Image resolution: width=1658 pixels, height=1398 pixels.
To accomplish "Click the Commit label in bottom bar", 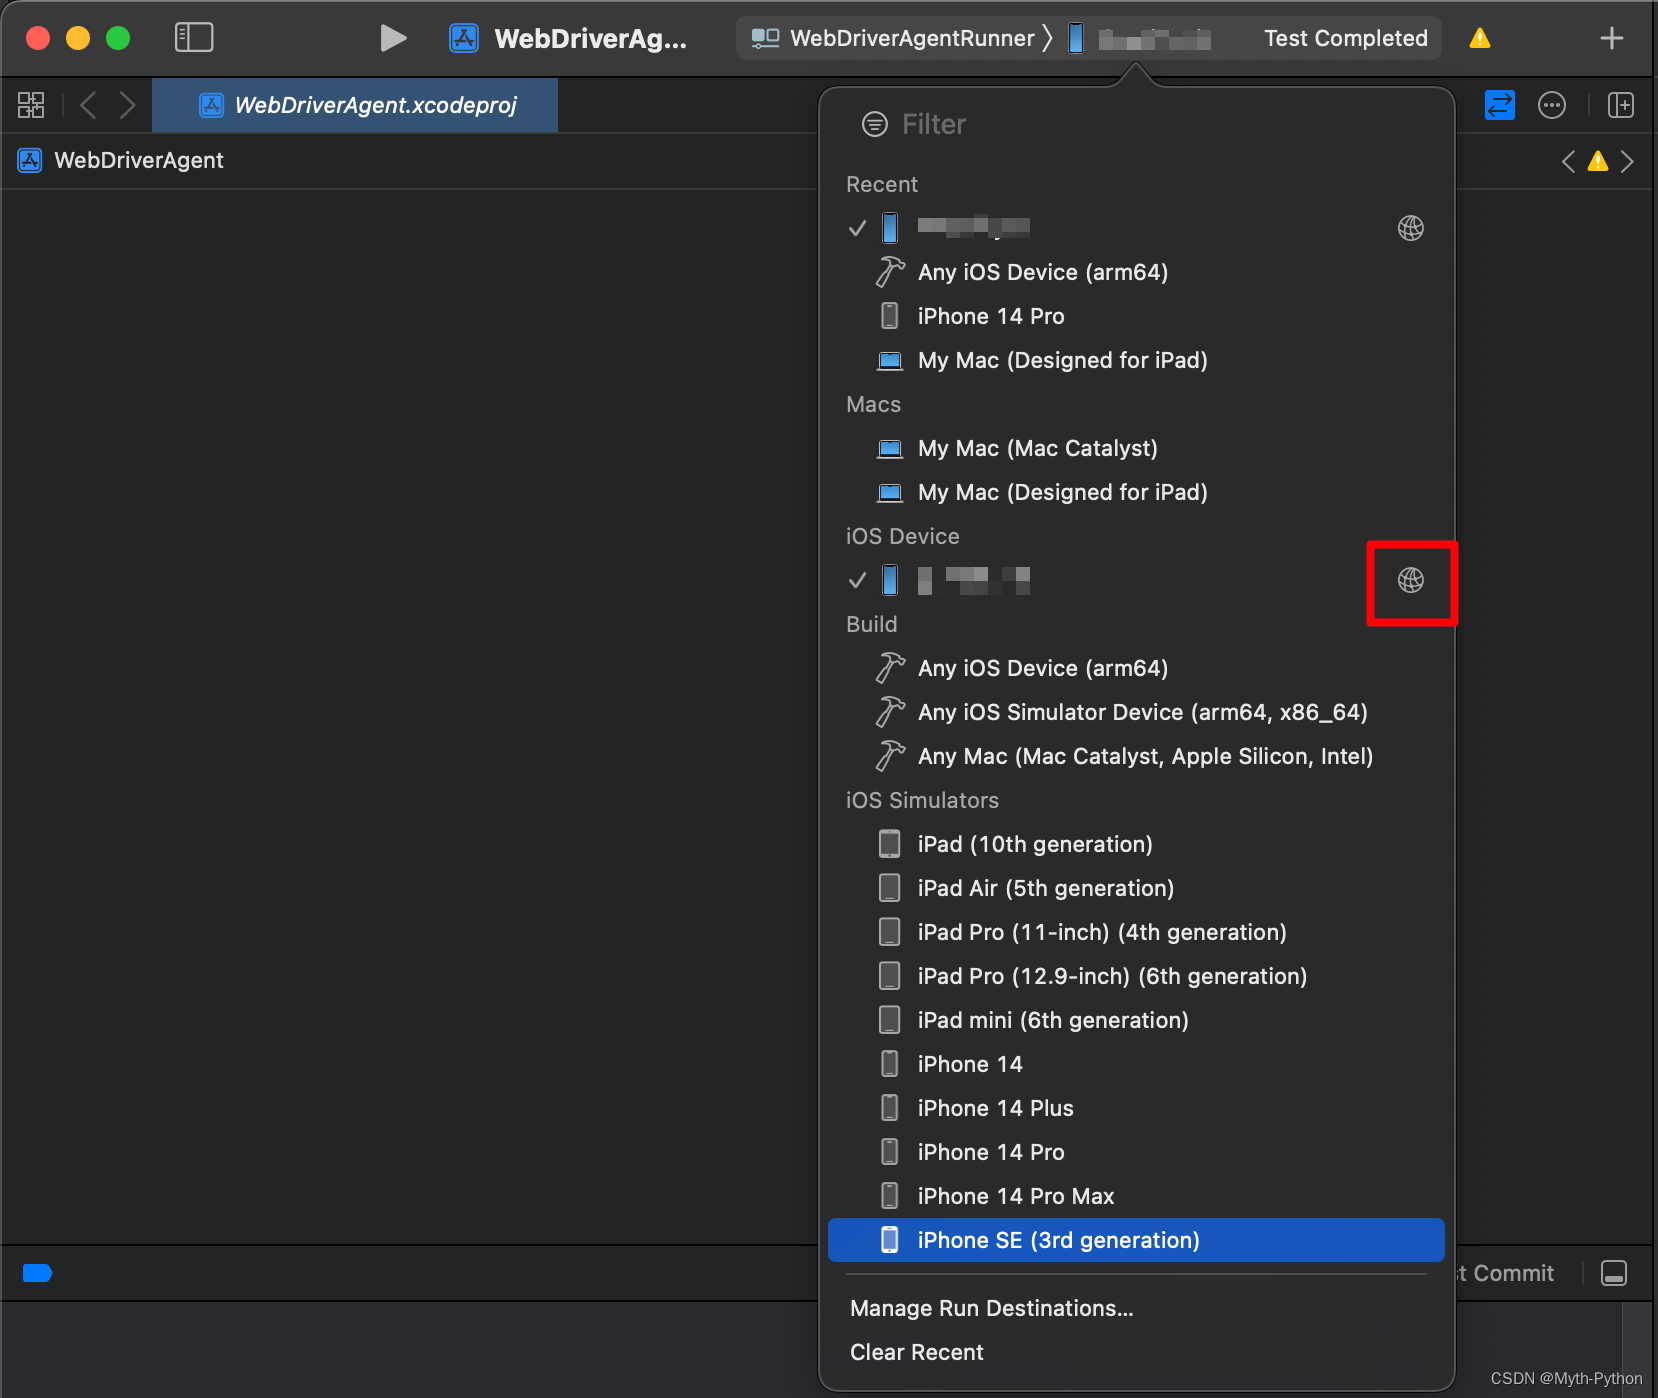I will tap(1513, 1273).
